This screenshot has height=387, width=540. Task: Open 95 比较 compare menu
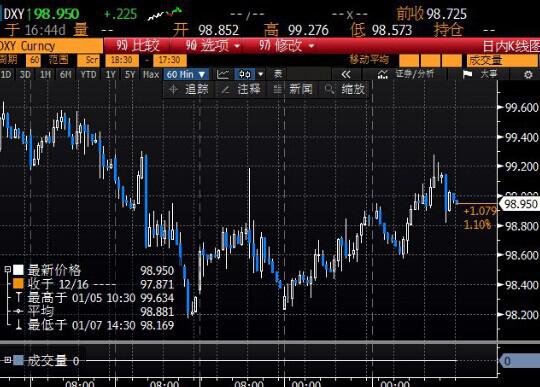[x=138, y=45]
